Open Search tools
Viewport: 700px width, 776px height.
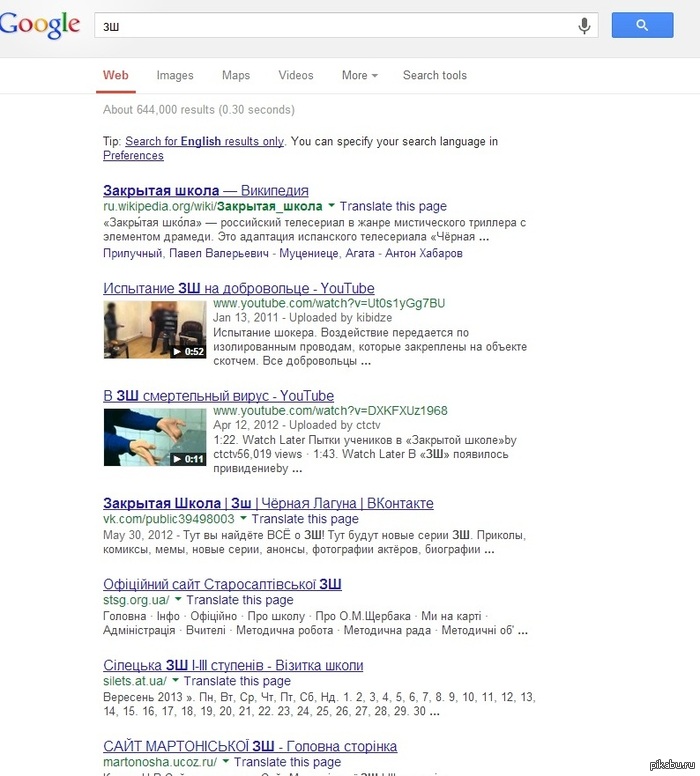coord(435,75)
